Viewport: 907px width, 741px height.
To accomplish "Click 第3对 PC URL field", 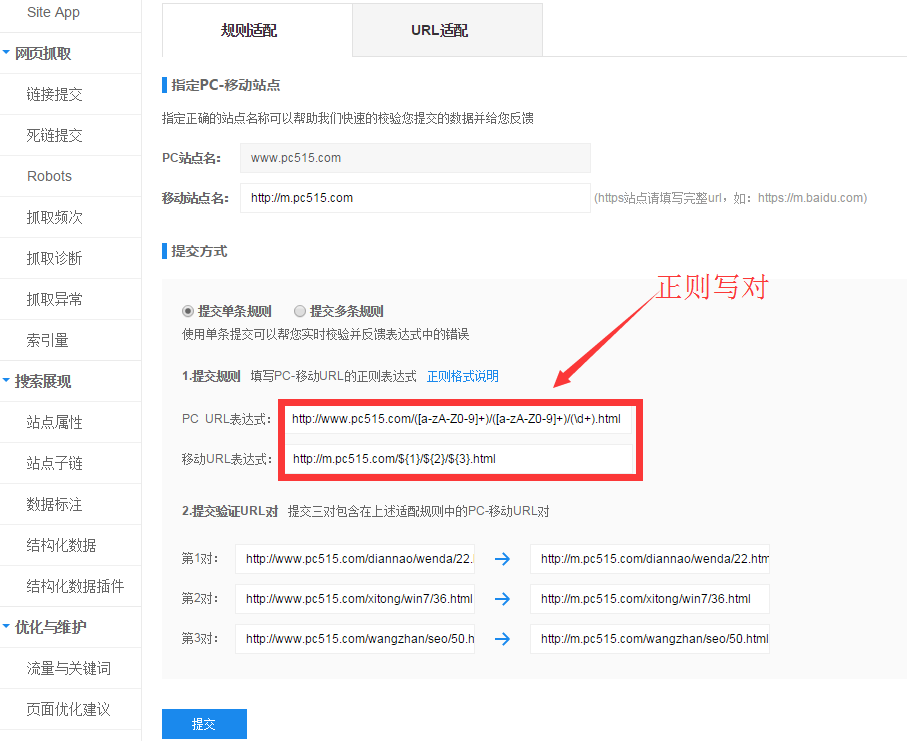I will 355,639.
